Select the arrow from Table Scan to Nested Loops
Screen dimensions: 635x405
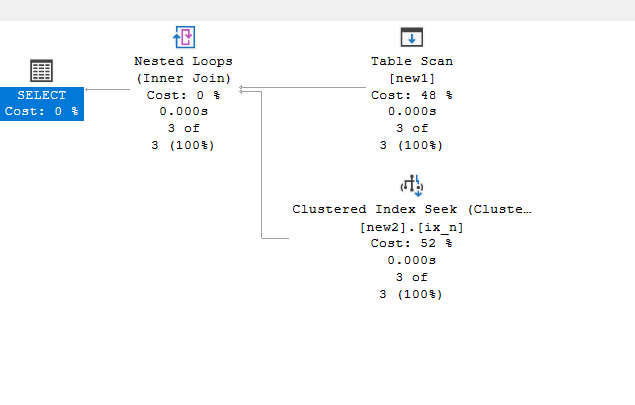pos(302,87)
